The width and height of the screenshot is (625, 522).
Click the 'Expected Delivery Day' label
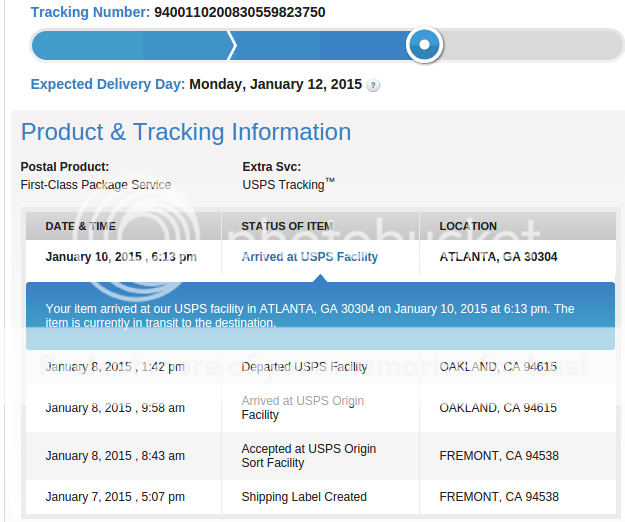108,85
